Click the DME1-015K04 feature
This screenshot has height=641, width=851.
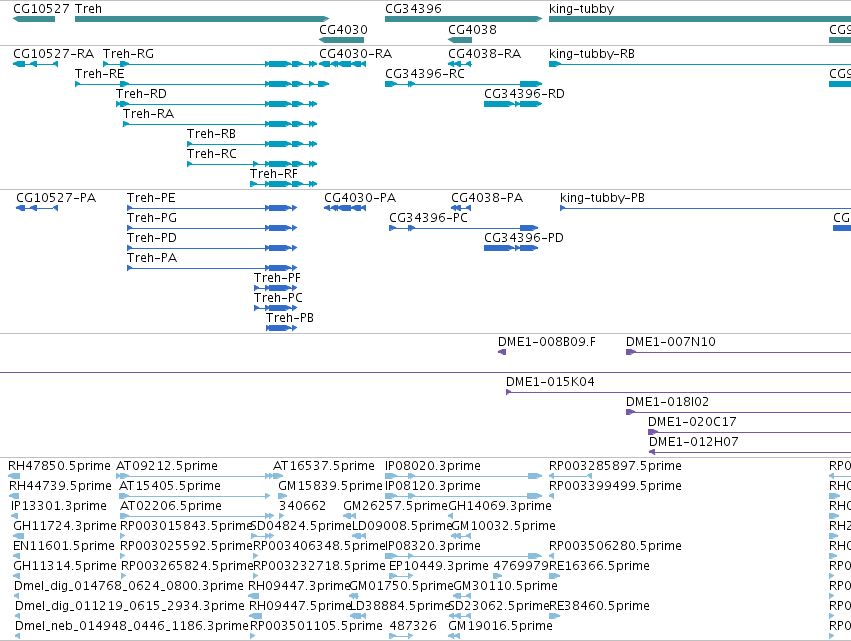[678, 392]
